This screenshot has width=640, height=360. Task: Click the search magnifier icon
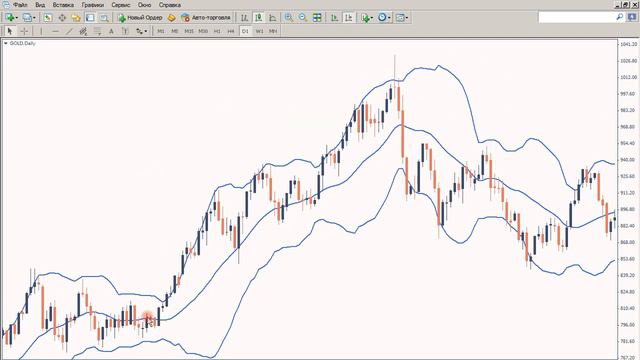click(x=620, y=17)
